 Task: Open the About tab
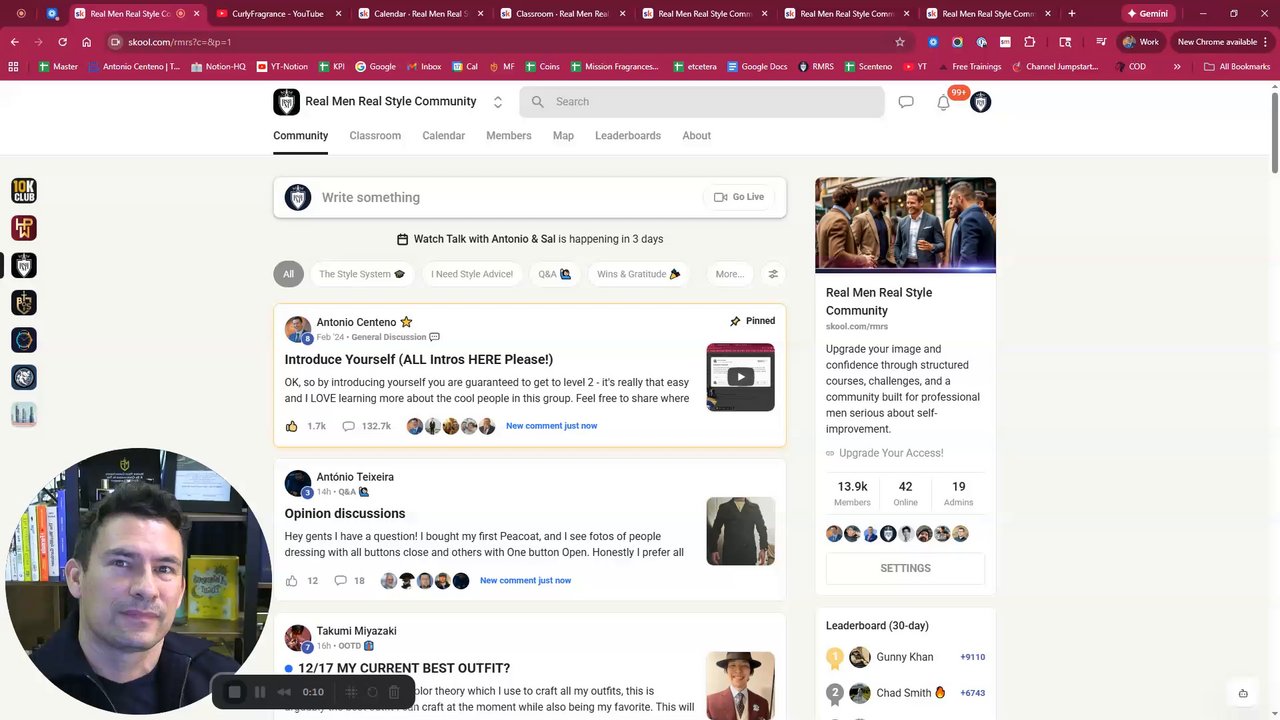[x=697, y=136]
